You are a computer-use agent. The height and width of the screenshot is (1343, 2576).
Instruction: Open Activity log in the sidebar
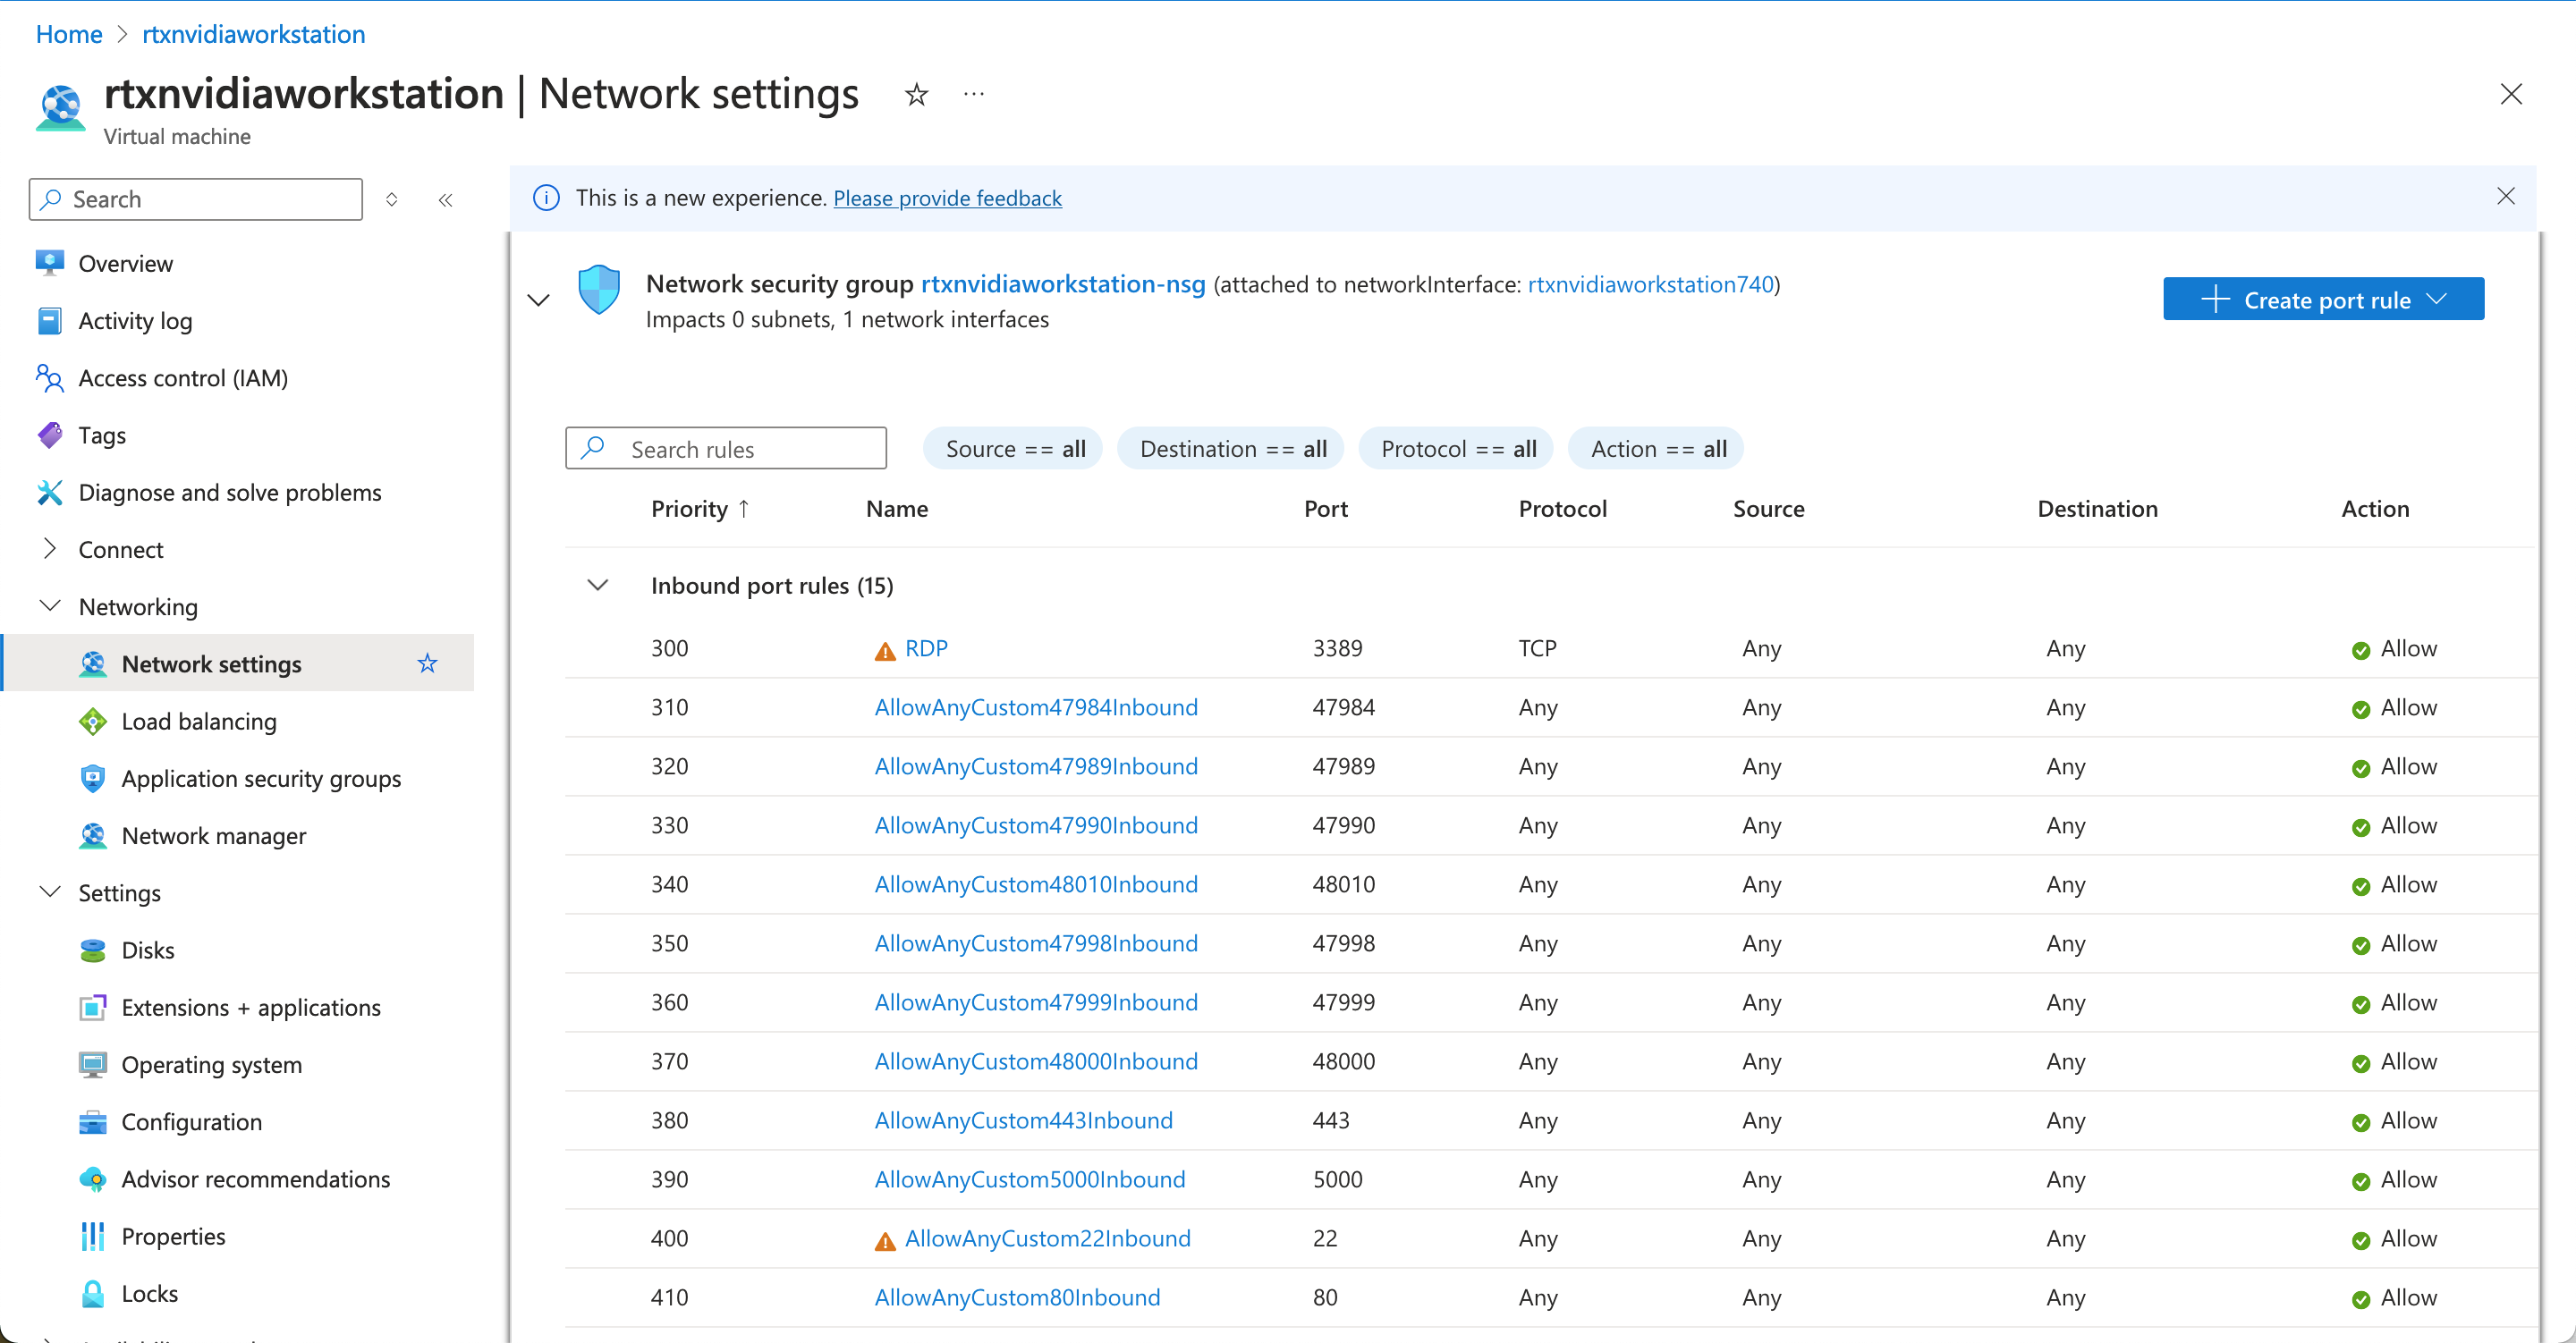(135, 321)
